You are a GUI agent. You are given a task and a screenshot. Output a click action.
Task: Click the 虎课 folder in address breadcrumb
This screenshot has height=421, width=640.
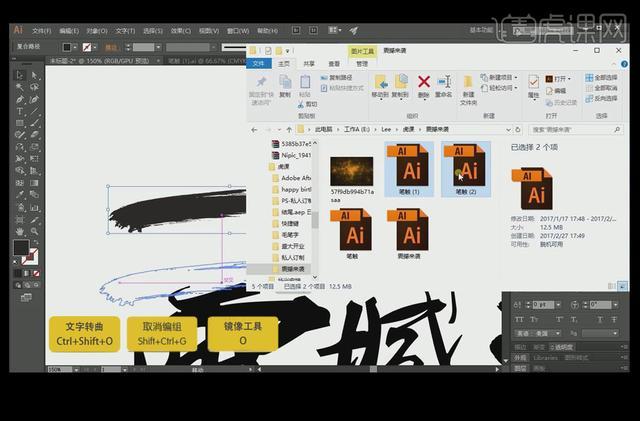409,129
